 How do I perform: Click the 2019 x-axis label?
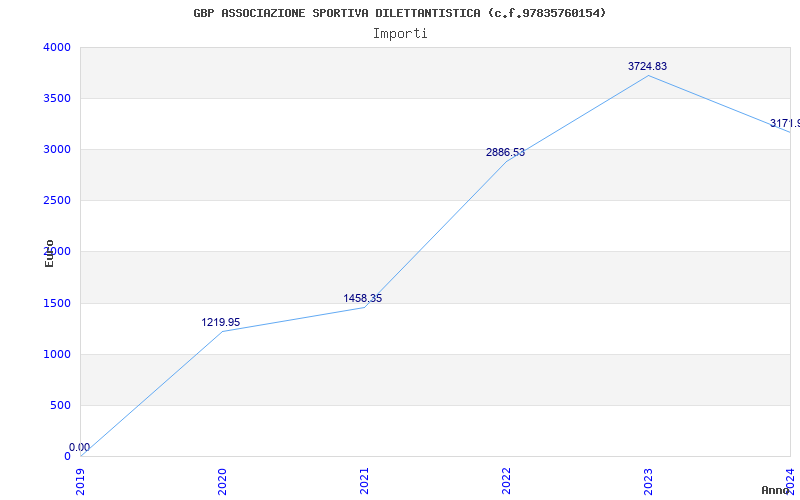tap(80, 482)
